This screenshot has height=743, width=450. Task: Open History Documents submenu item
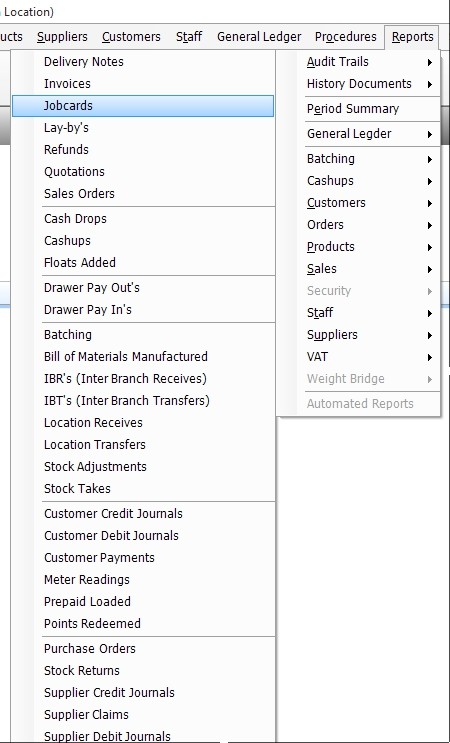pyautogui.click(x=369, y=84)
